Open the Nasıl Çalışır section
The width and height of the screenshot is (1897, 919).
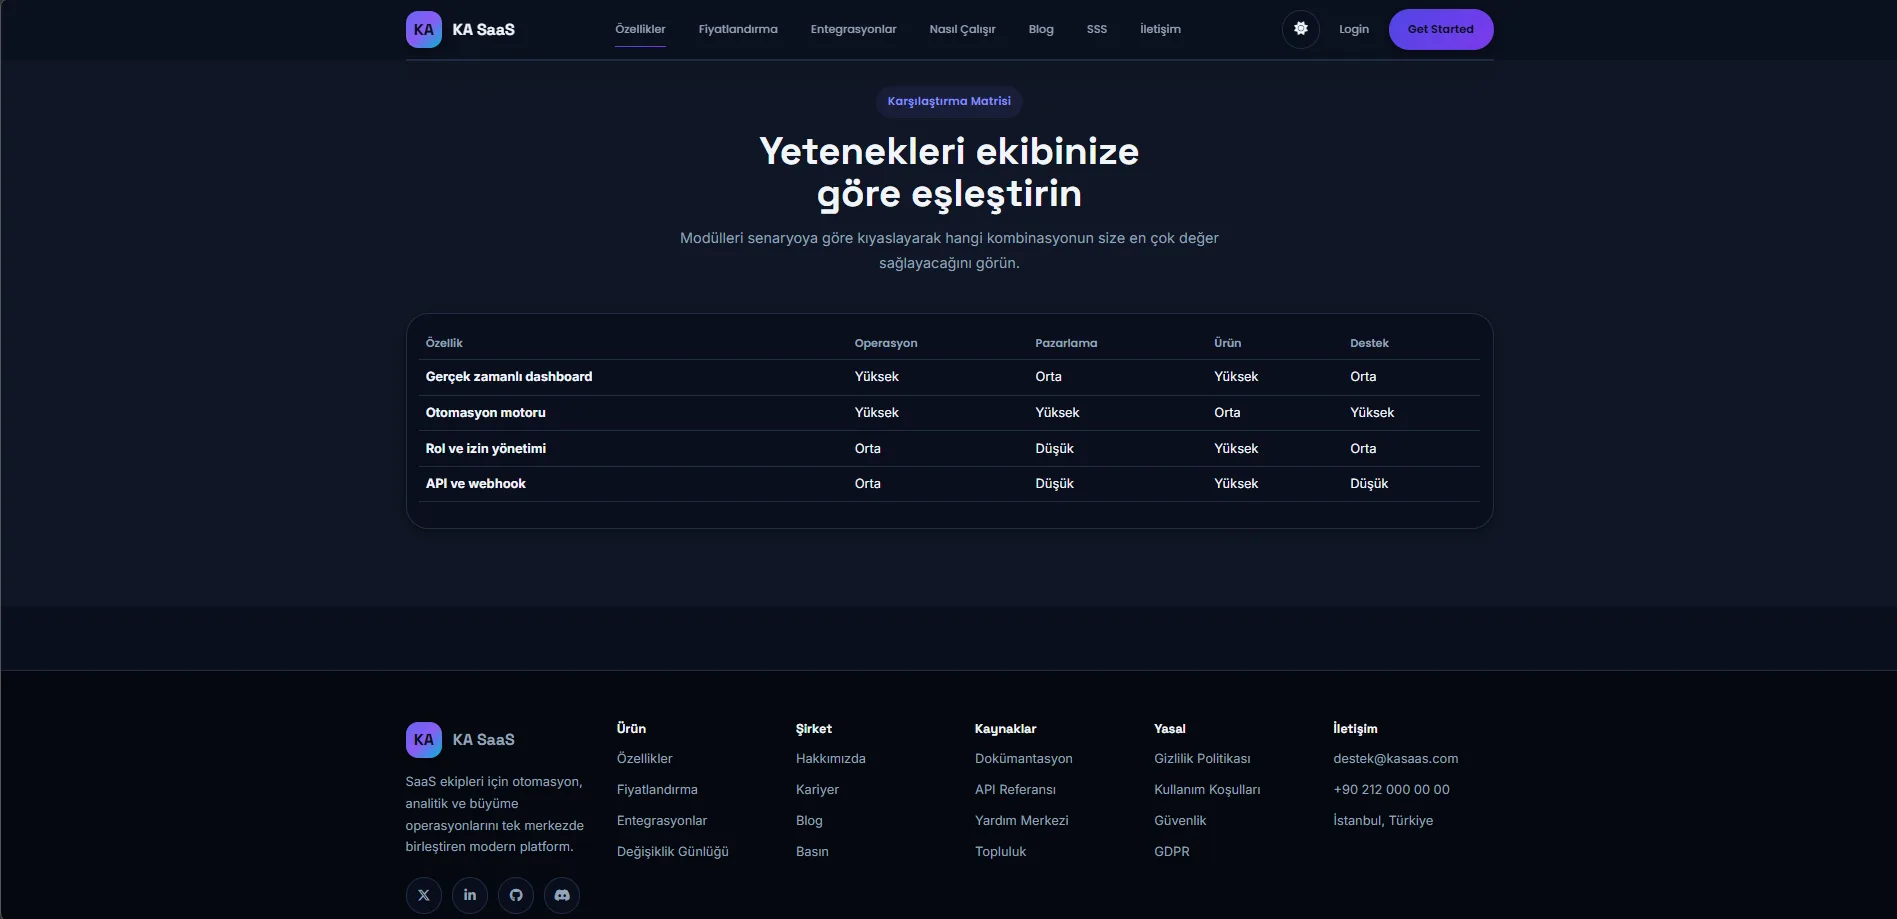pos(961,29)
